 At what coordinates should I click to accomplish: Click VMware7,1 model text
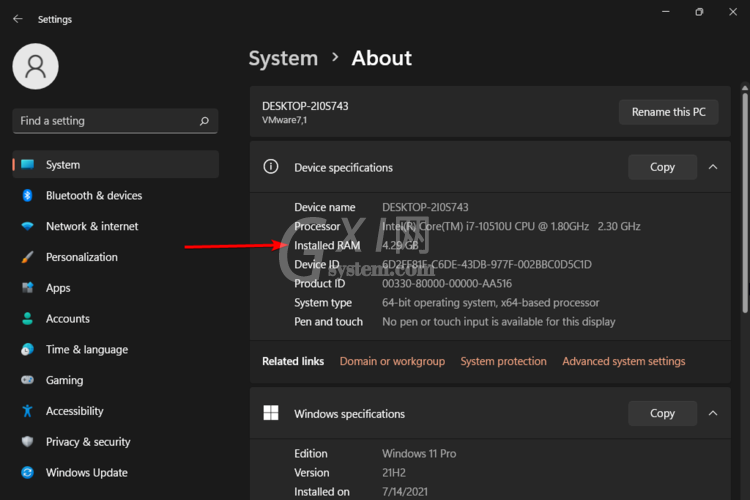[284, 120]
